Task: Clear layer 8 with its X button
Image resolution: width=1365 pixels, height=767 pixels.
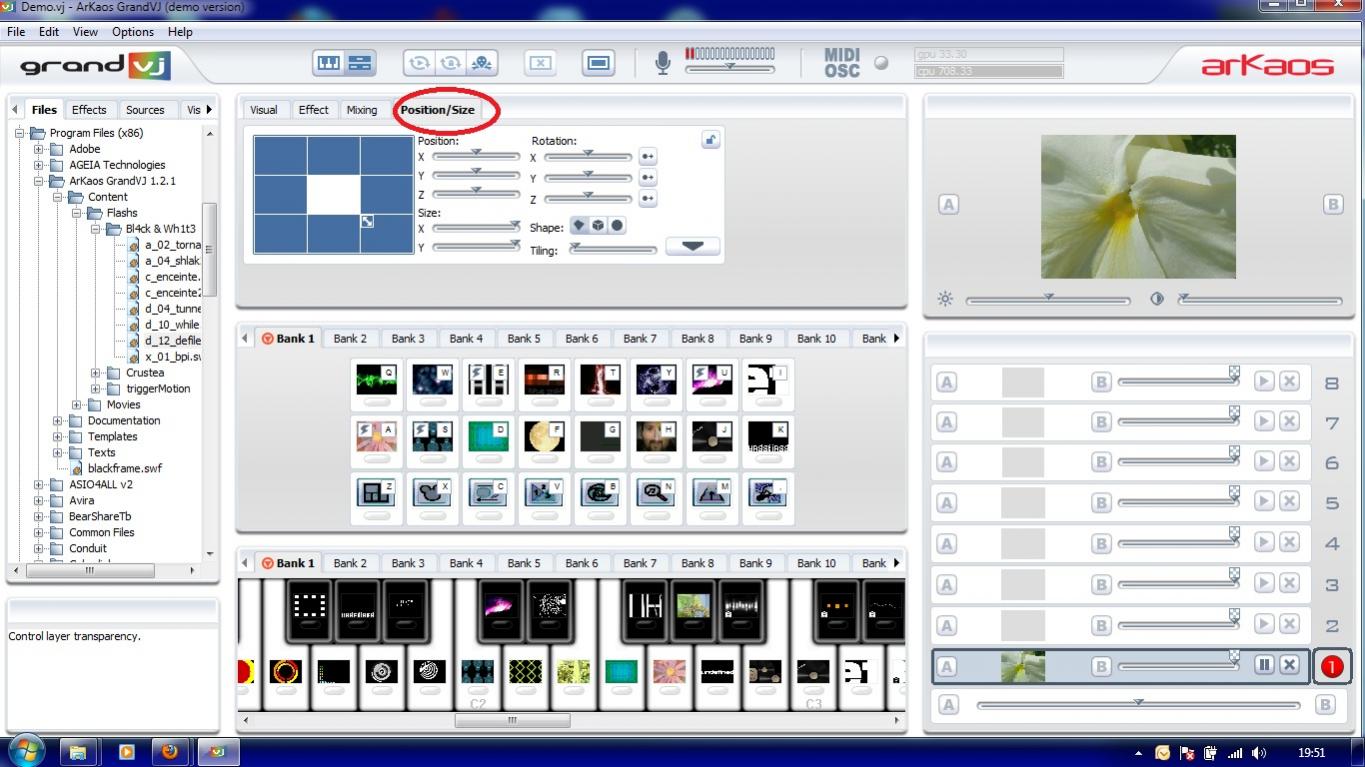Action: point(1289,381)
